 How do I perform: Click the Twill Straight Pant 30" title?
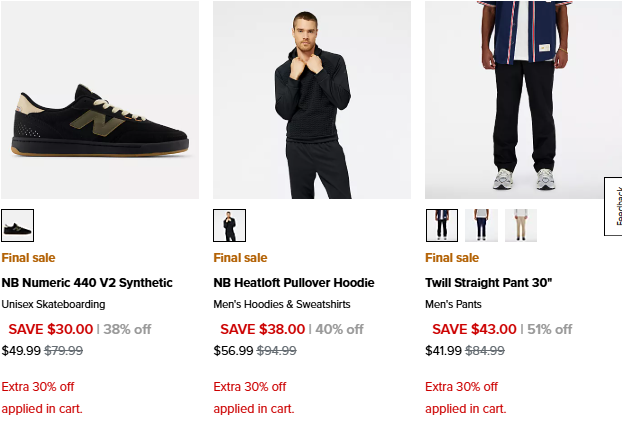489,283
